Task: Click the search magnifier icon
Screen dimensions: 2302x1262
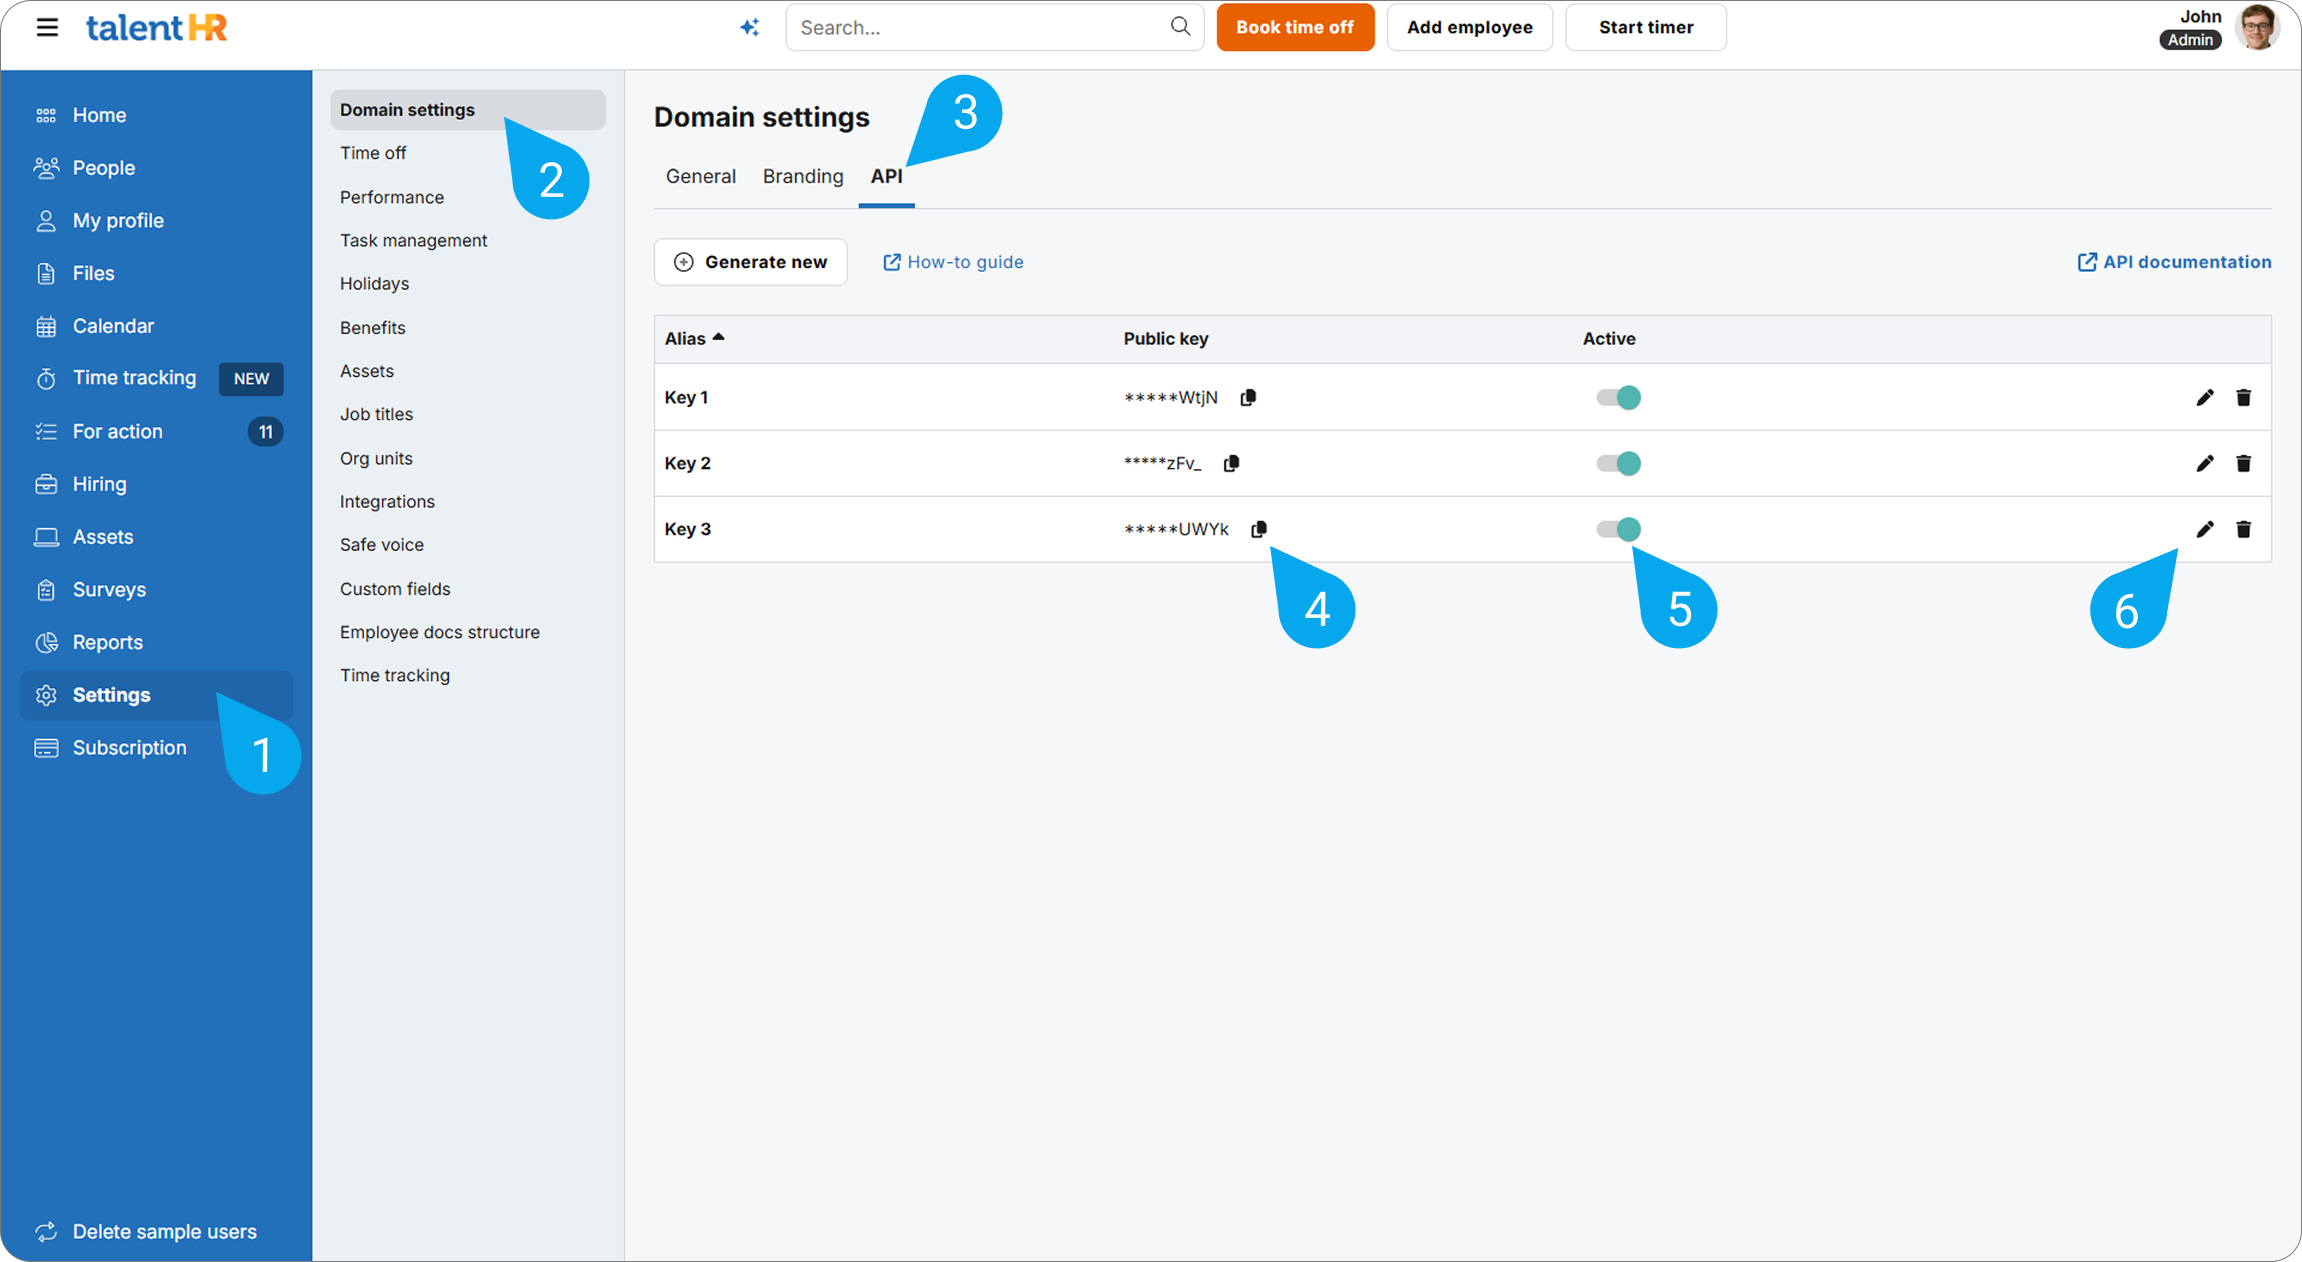Action: [1180, 27]
